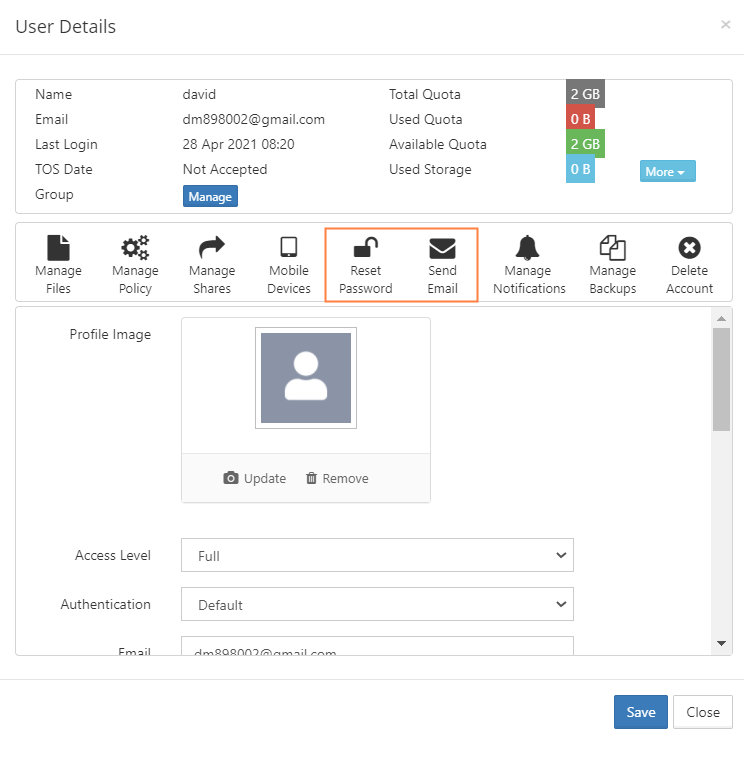744x757 pixels.
Task: Save the user details
Action: (640, 712)
